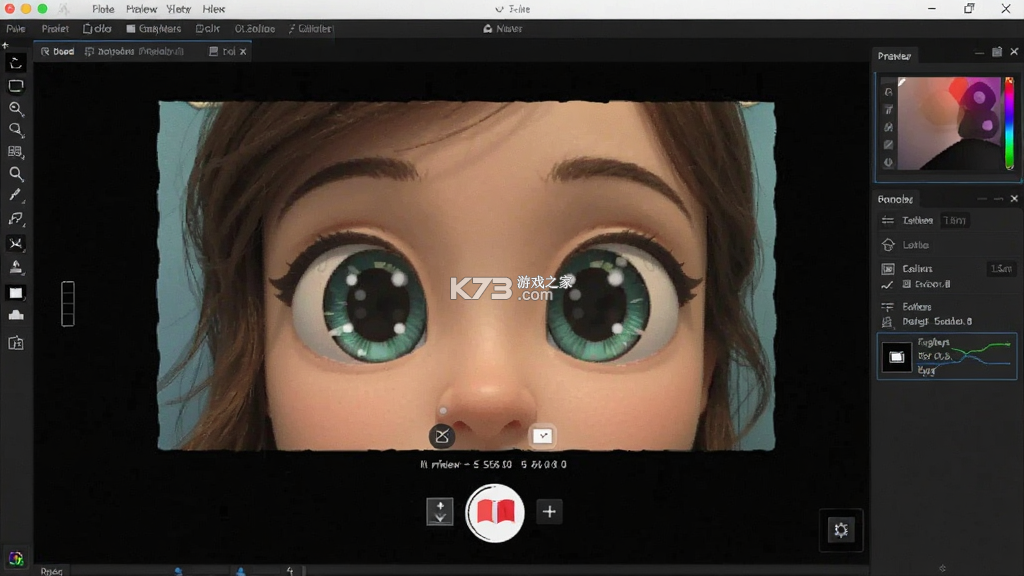
Task: Open the 'Hlex' menu in the title bar
Action: 214,9
